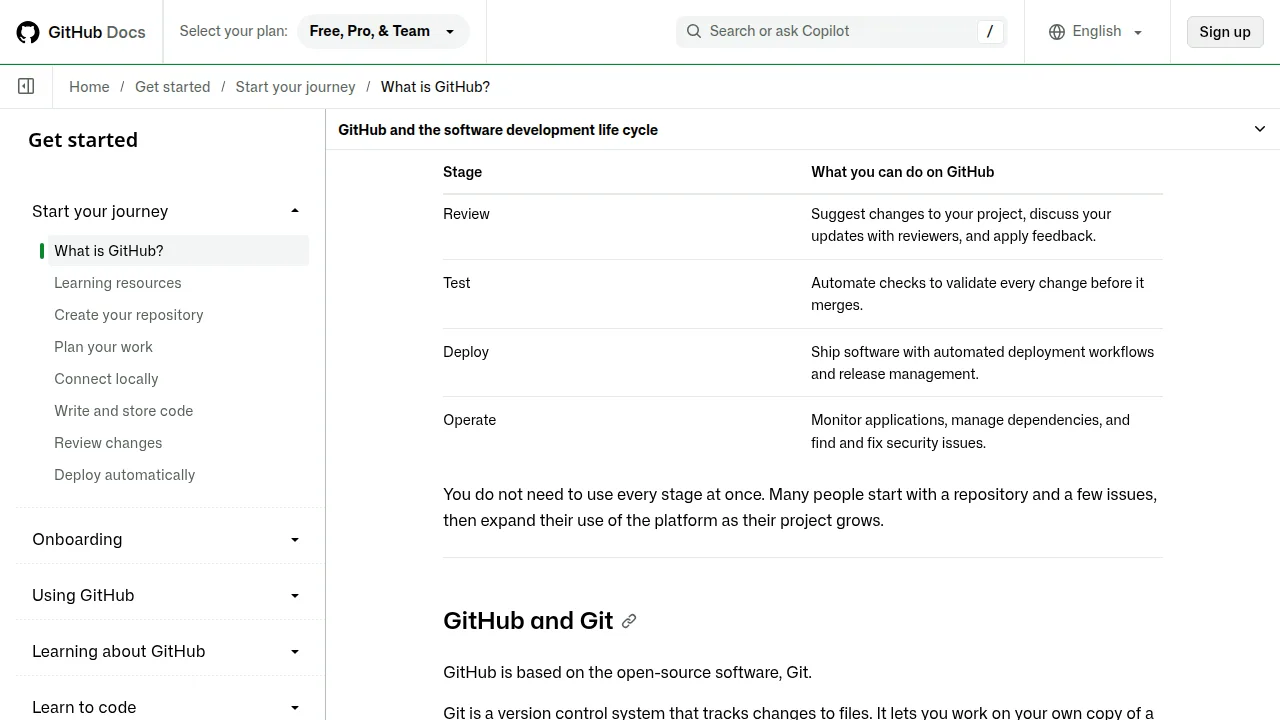This screenshot has height=720, width=1280.
Task: Expand the Using GitHub section
Action: (x=167, y=595)
